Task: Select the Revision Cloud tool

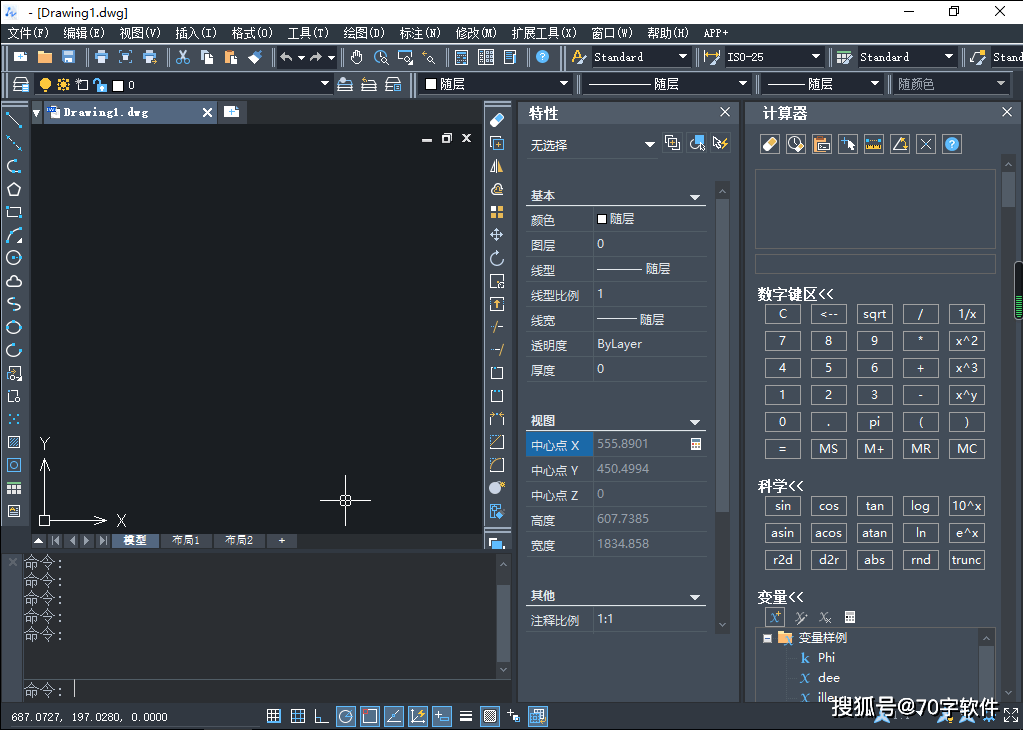Action: (14, 281)
